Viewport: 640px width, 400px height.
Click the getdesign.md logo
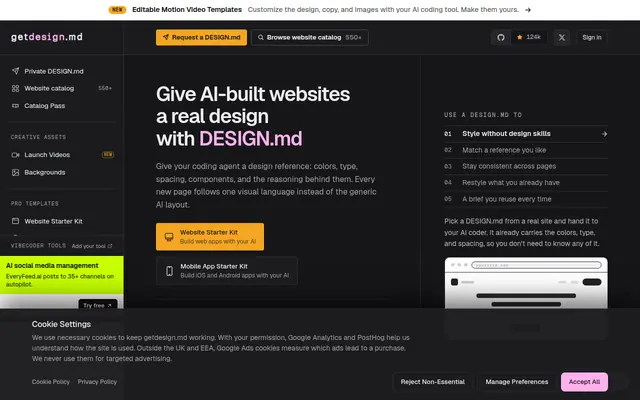point(47,37)
